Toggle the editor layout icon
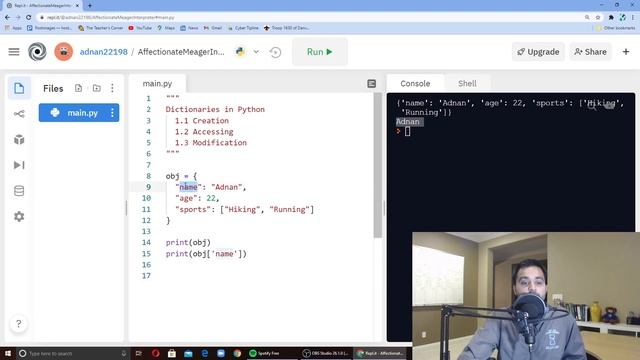This screenshot has height=360, width=640. (x=371, y=84)
